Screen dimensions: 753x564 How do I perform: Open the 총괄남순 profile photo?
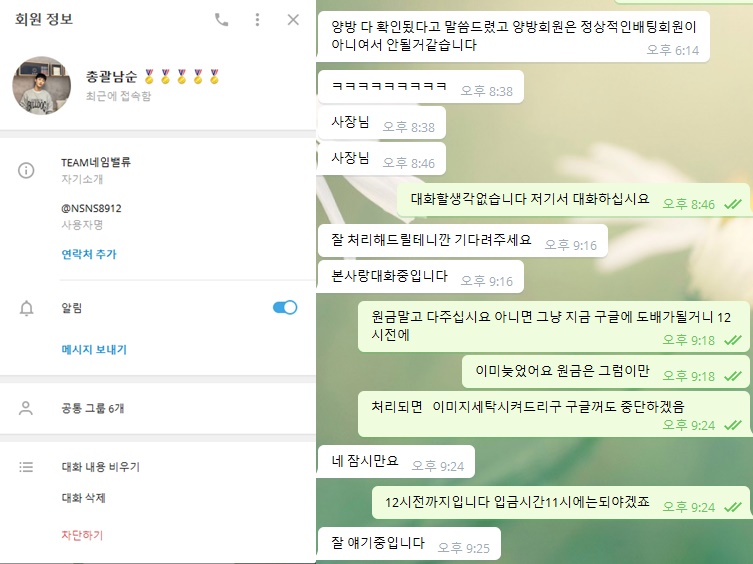[41, 86]
